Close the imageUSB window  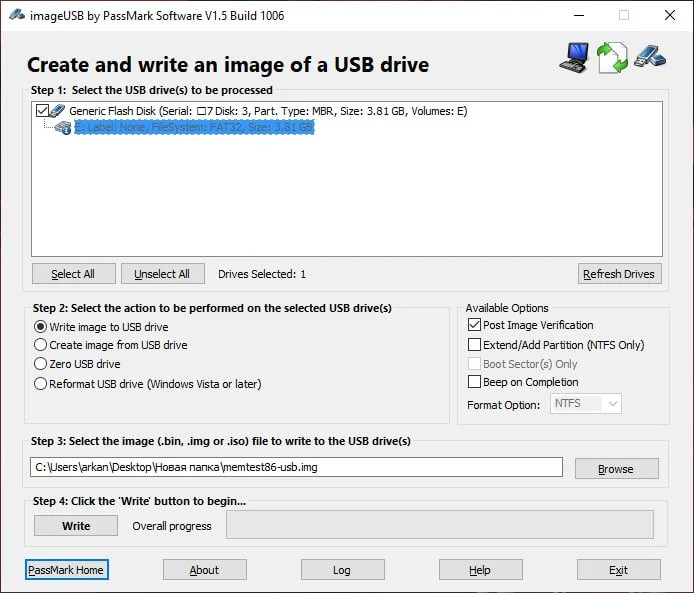(x=670, y=15)
